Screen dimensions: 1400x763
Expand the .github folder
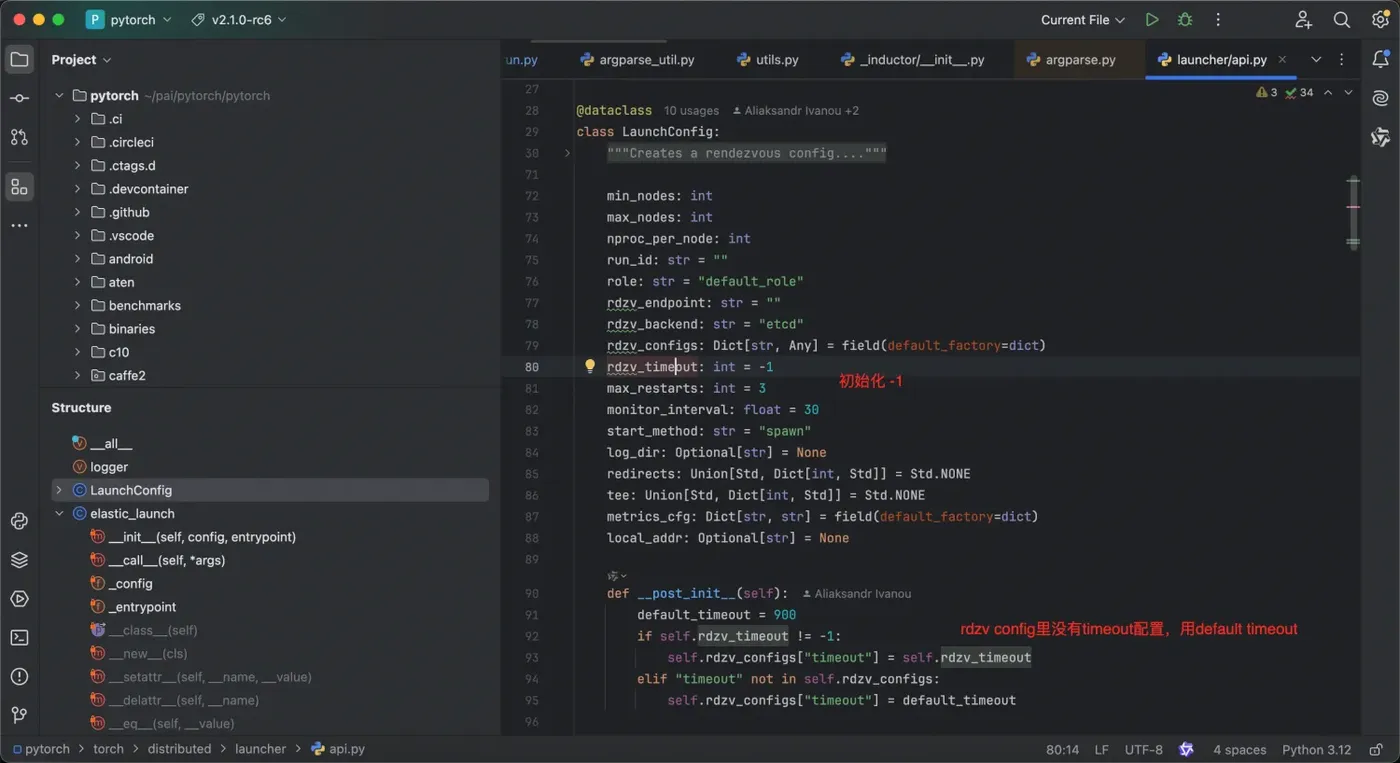point(78,212)
